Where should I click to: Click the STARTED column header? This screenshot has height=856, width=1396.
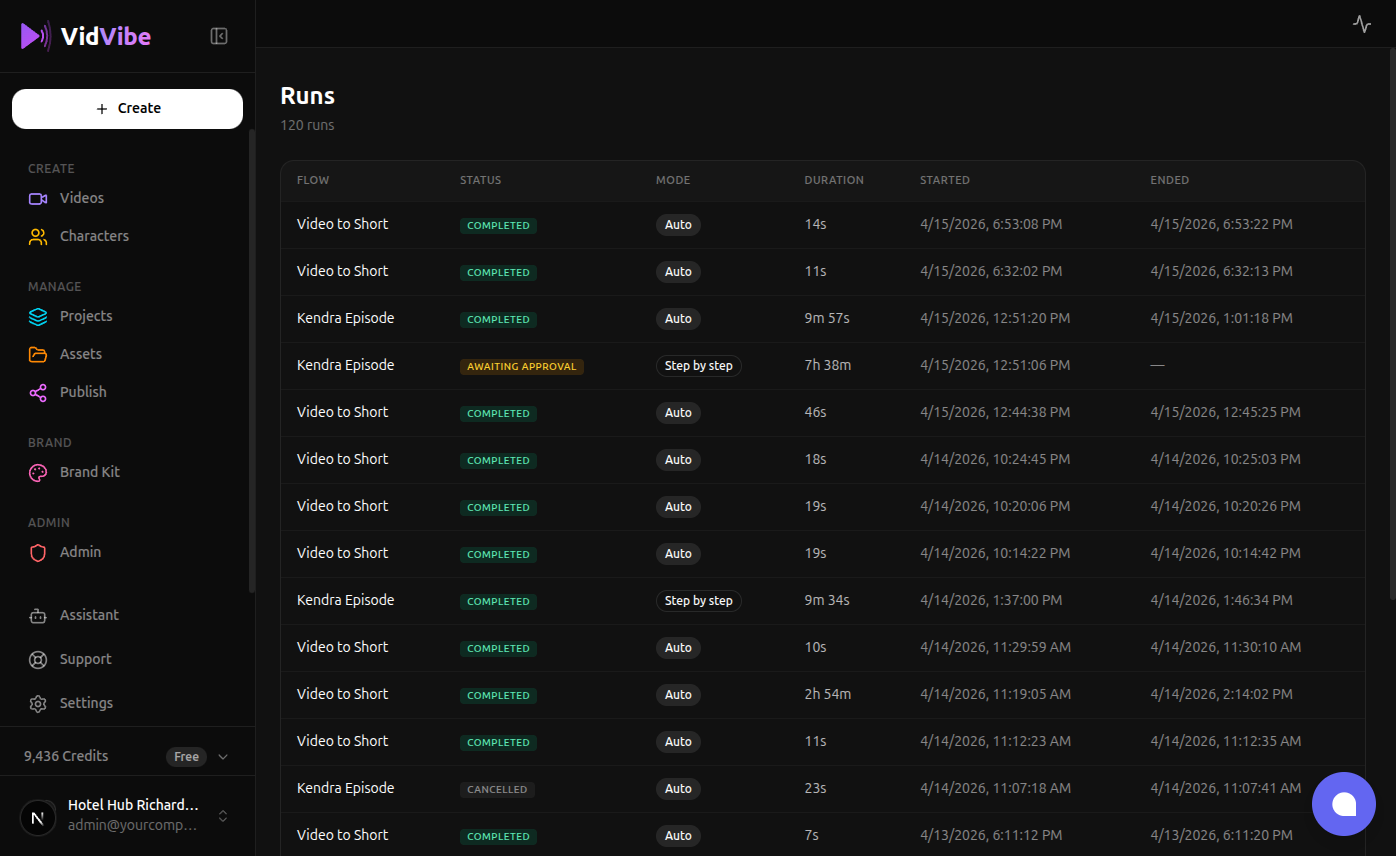pyautogui.click(x=945, y=180)
